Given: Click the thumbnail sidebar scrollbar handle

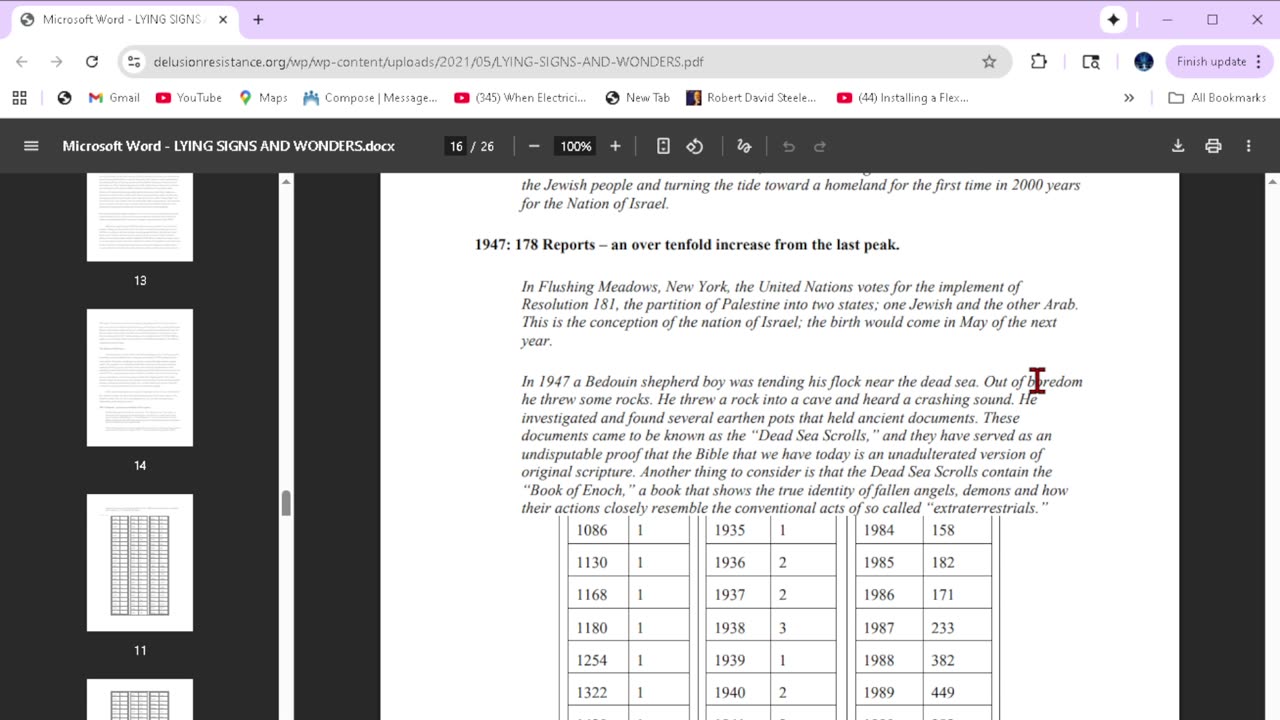Looking at the screenshot, I should (x=286, y=503).
